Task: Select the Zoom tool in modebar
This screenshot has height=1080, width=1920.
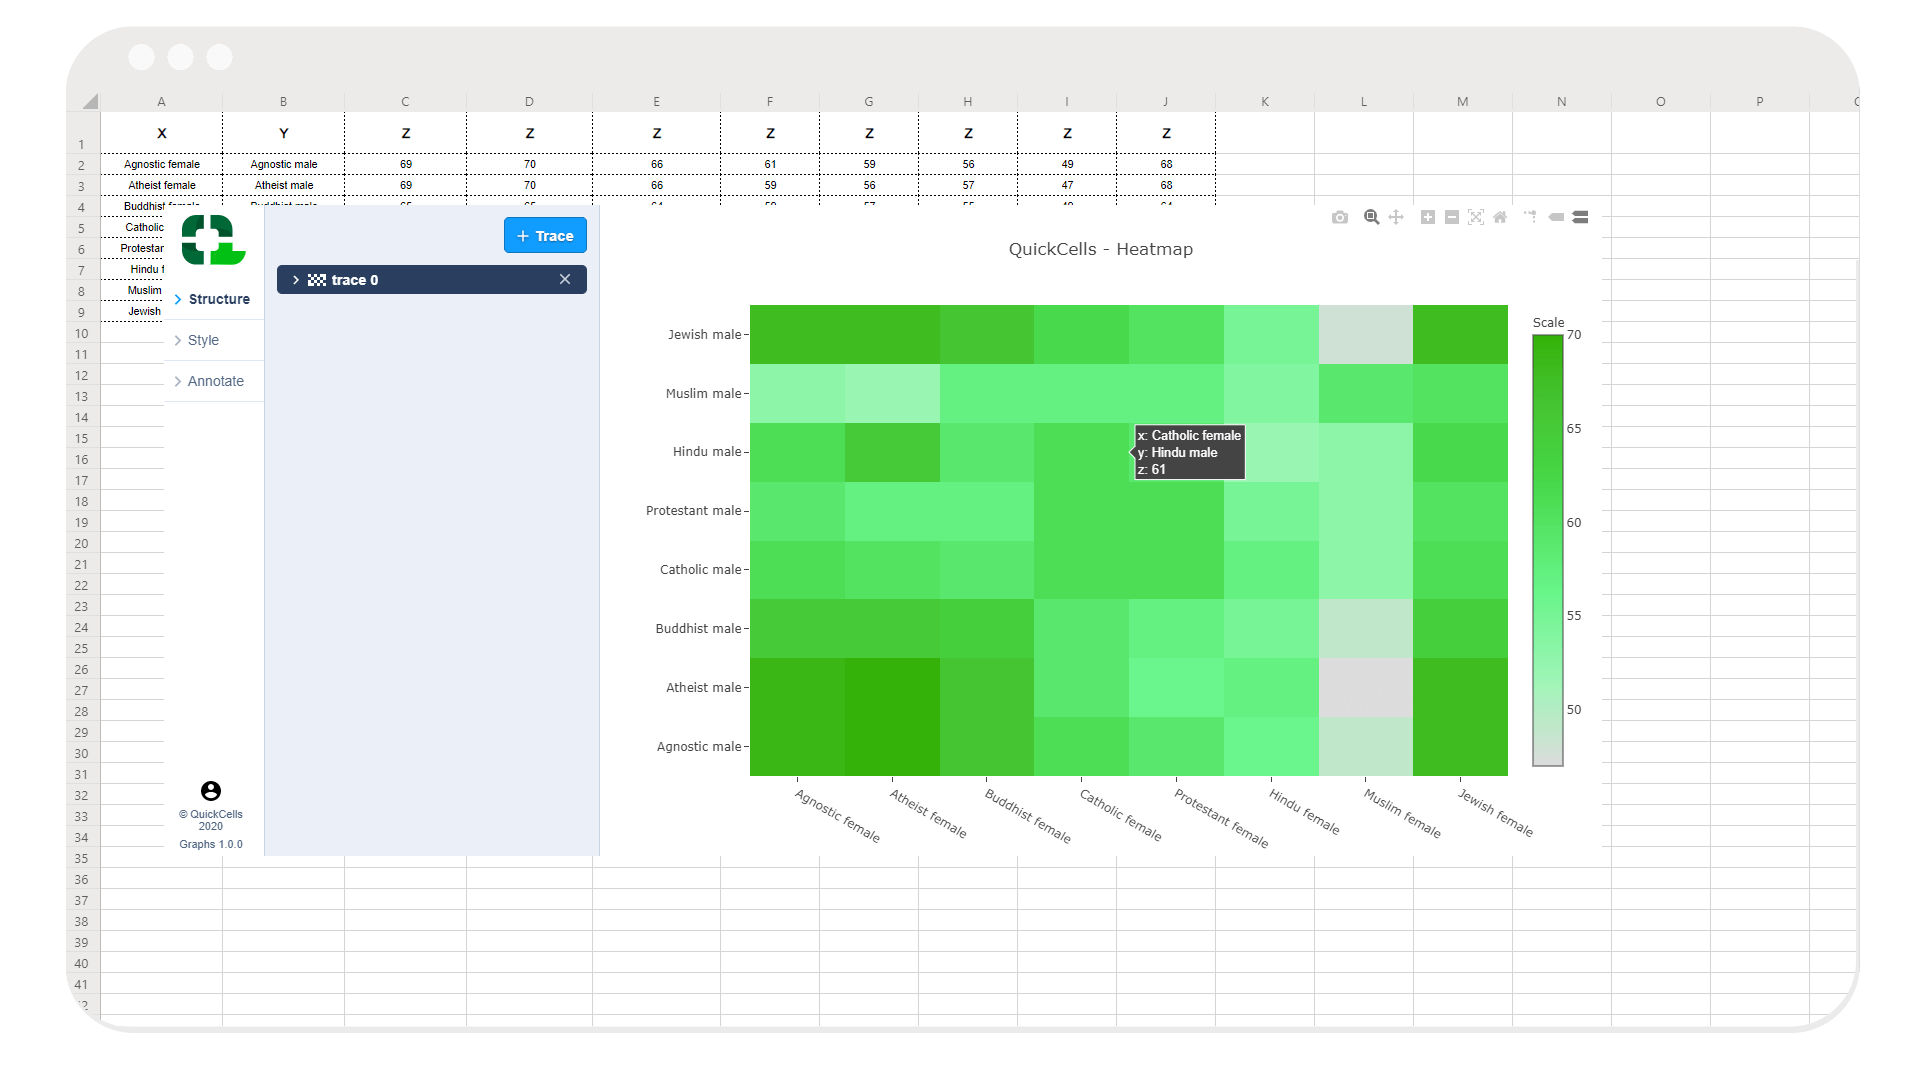Action: tap(1372, 217)
